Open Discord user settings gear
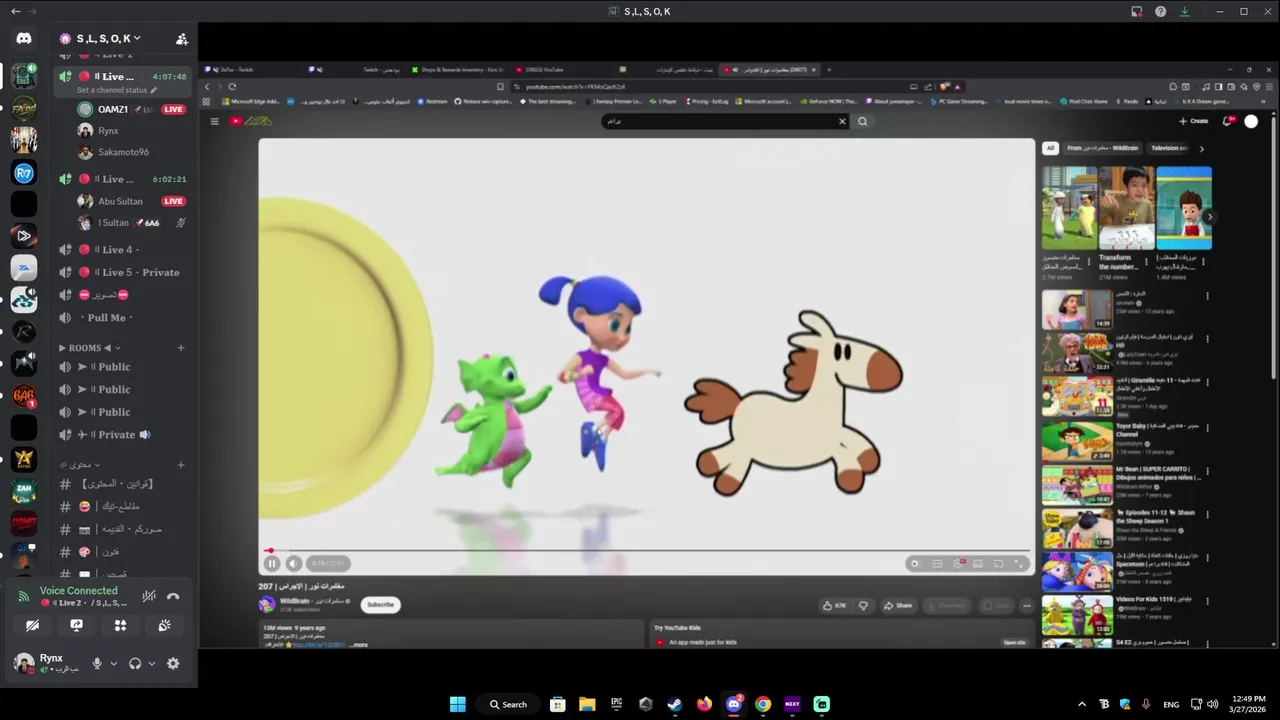Image resolution: width=1280 pixels, height=720 pixels. [173, 663]
